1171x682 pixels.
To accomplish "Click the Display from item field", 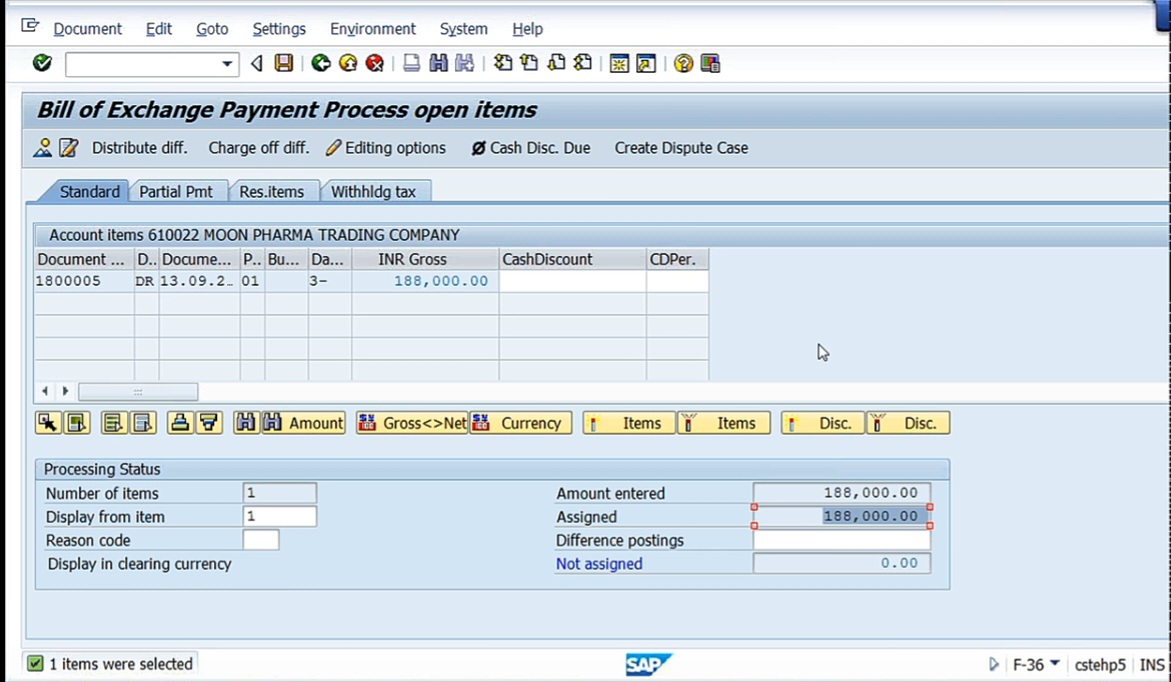I will pos(279,516).
